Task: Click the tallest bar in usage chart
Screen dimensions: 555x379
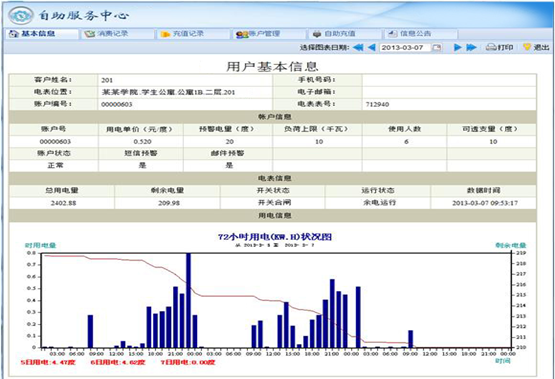Action: pyautogui.click(x=189, y=300)
